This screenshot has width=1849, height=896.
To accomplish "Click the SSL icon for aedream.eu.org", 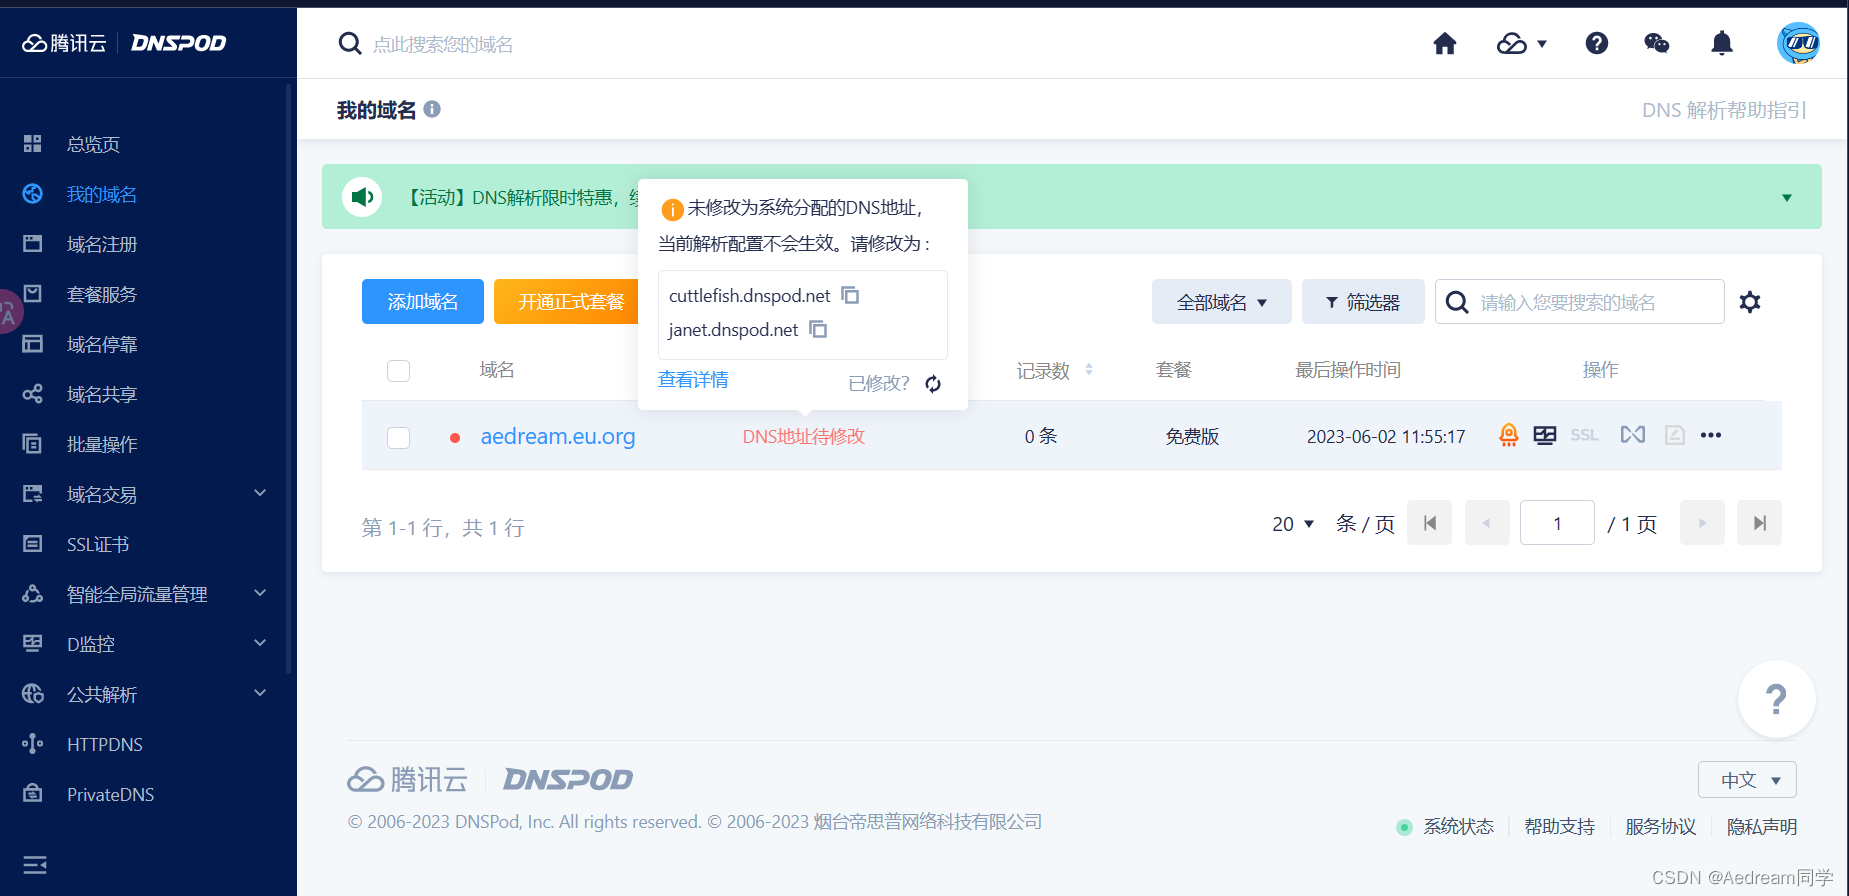I will pyautogui.click(x=1584, y=435).
